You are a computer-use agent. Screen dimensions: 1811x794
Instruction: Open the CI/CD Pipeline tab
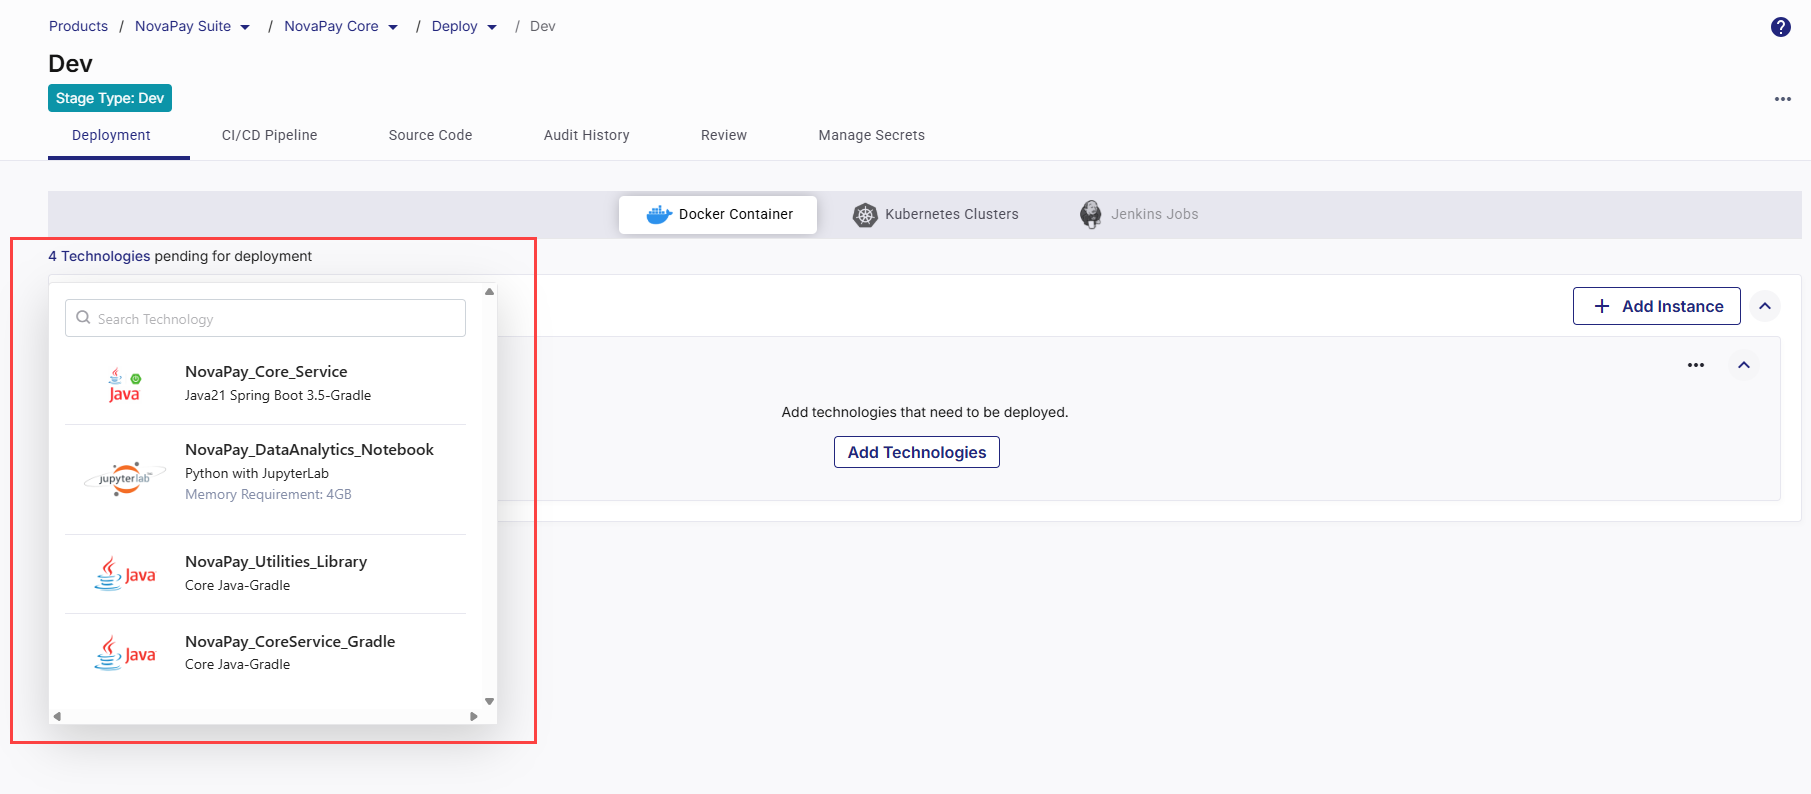tap(269, 135)
